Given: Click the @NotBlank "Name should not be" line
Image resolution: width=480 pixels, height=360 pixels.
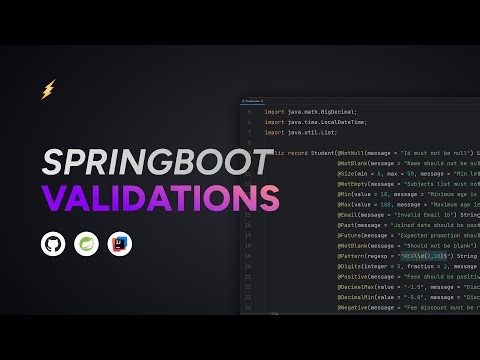Looking at the screenshot, I should 409,163.
